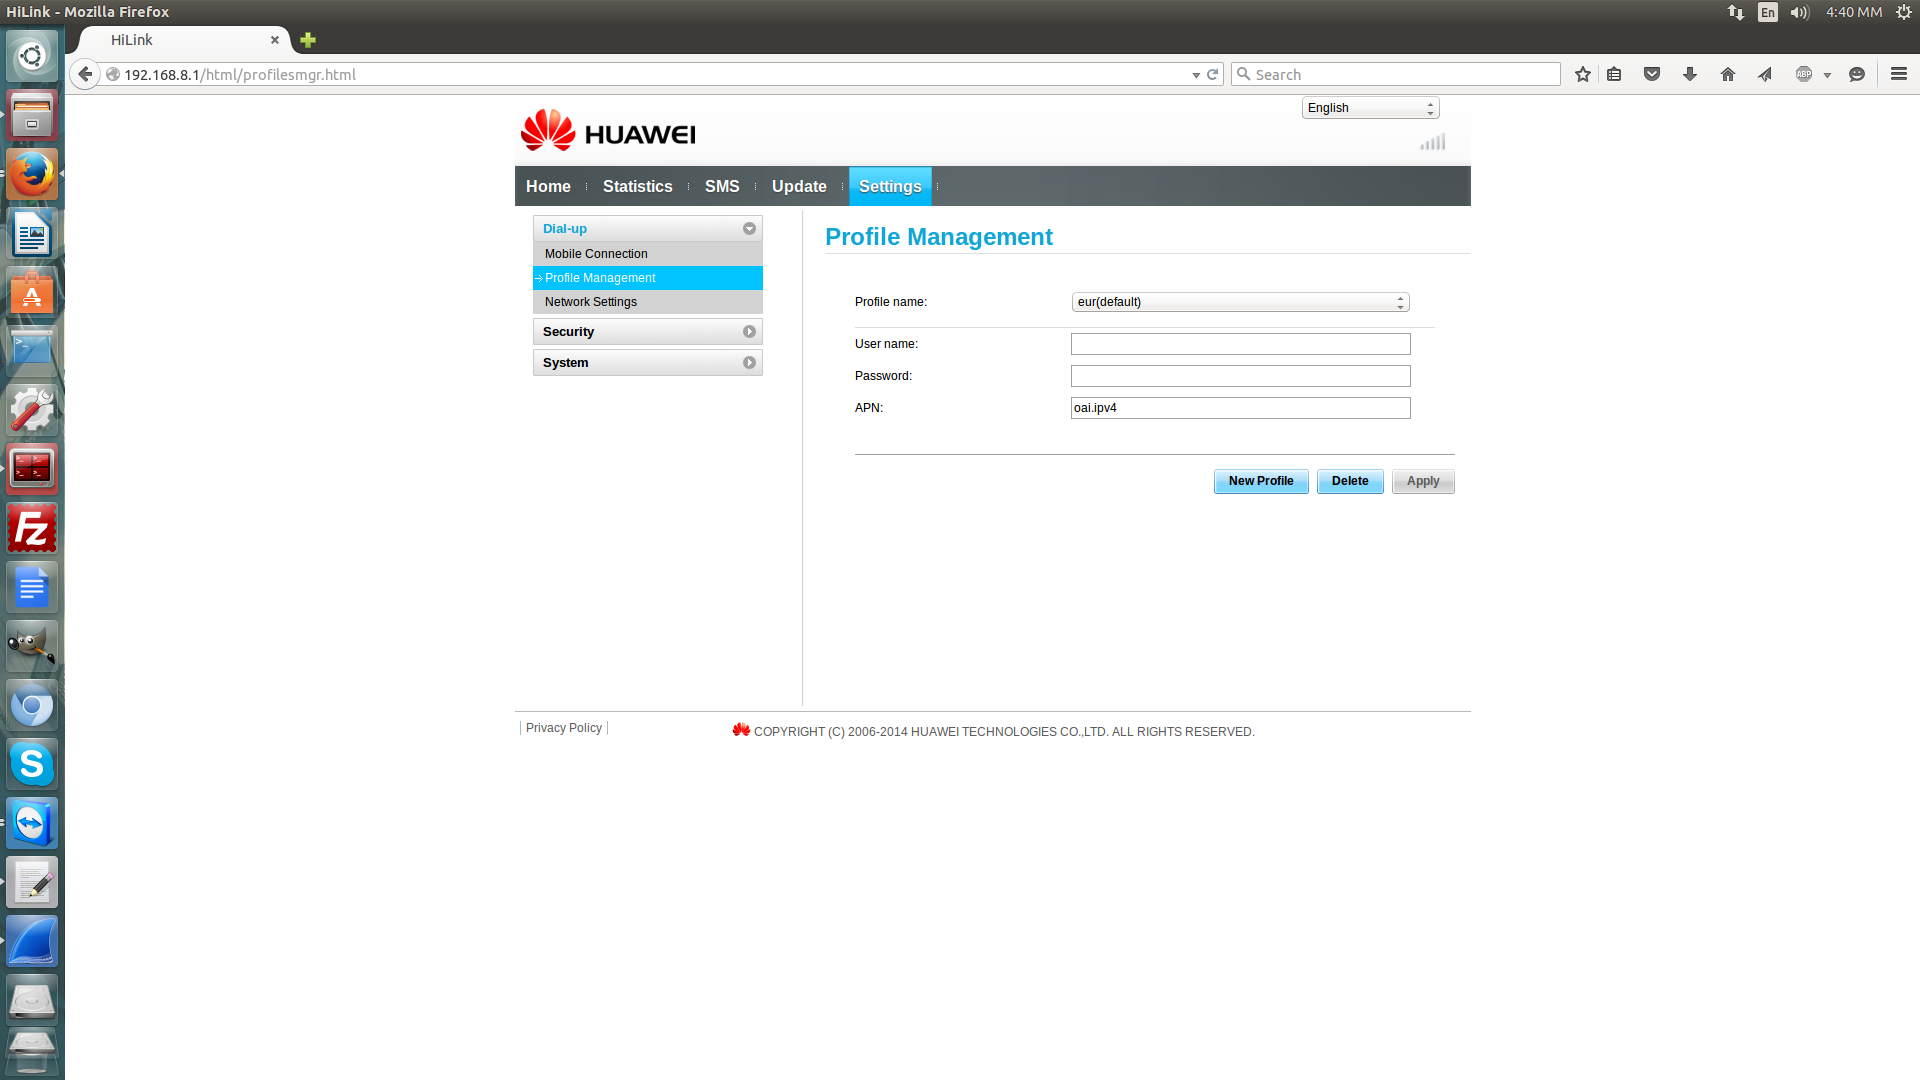
Task: Click Apply button
Action: [x=1423, y=481]
